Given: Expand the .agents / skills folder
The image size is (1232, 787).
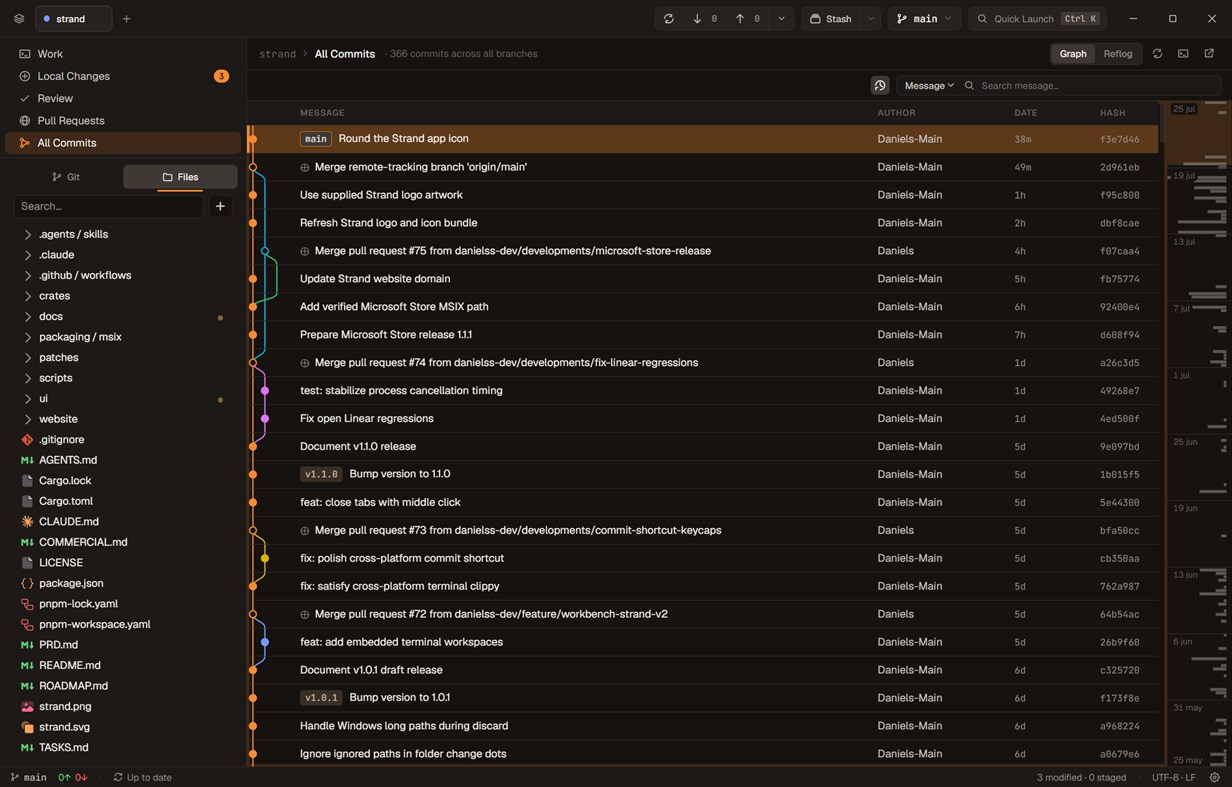Looking at the screenshot, I should pos(73,234).
